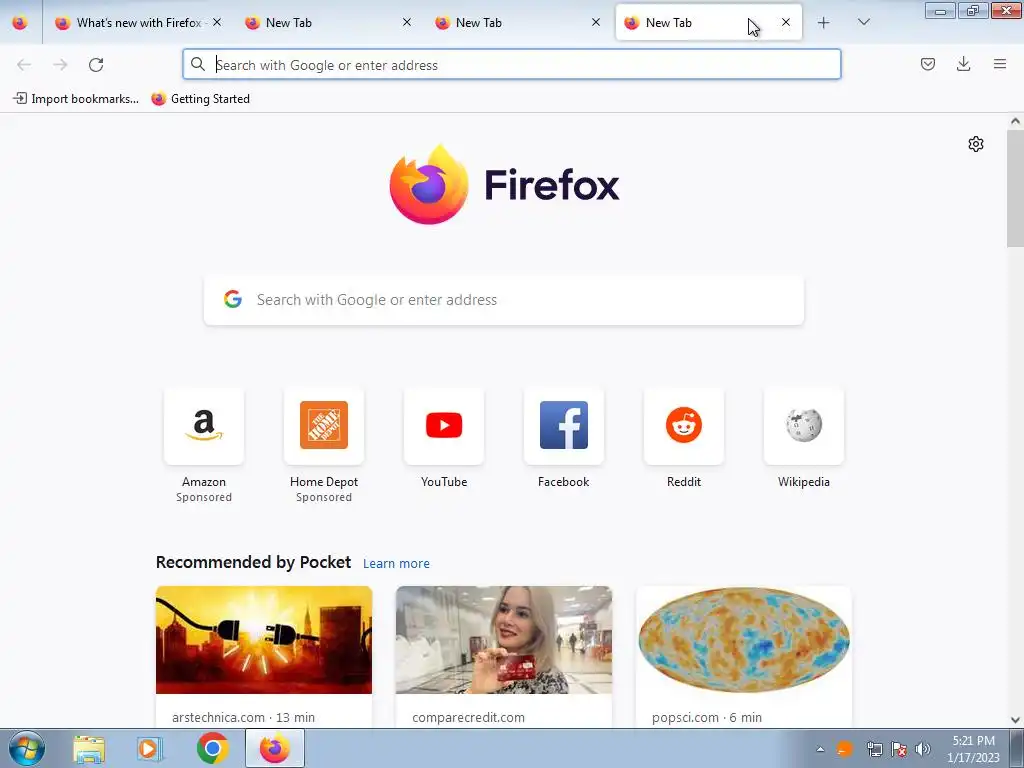The height and width of the screenshot is (768, 1024).
Task: Launch Google Chrome from taskbar
Action: [x=212, y=748]
